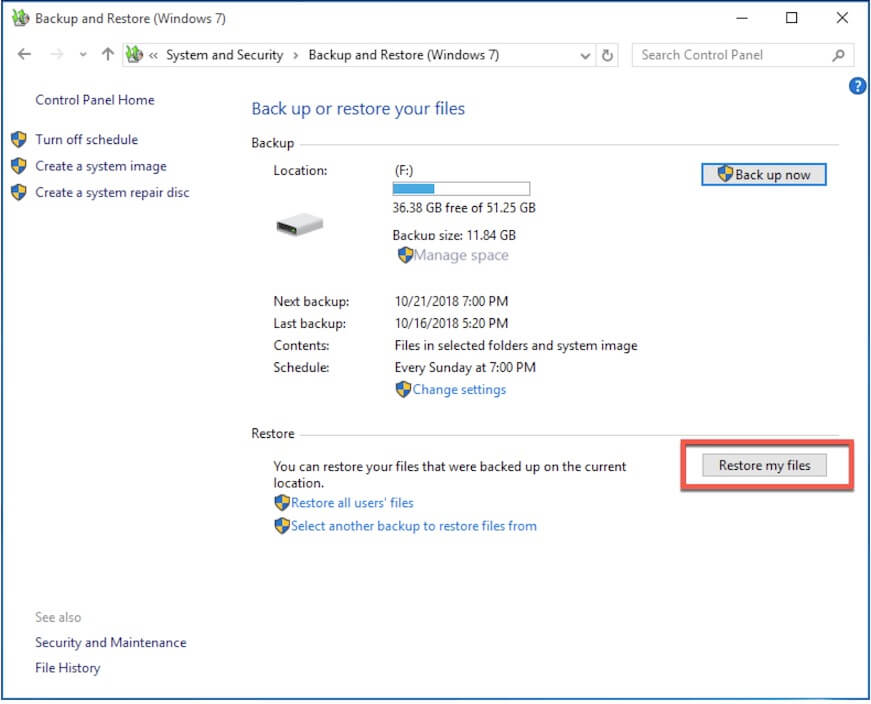Click the Search Control Panel field

point(742,55)
